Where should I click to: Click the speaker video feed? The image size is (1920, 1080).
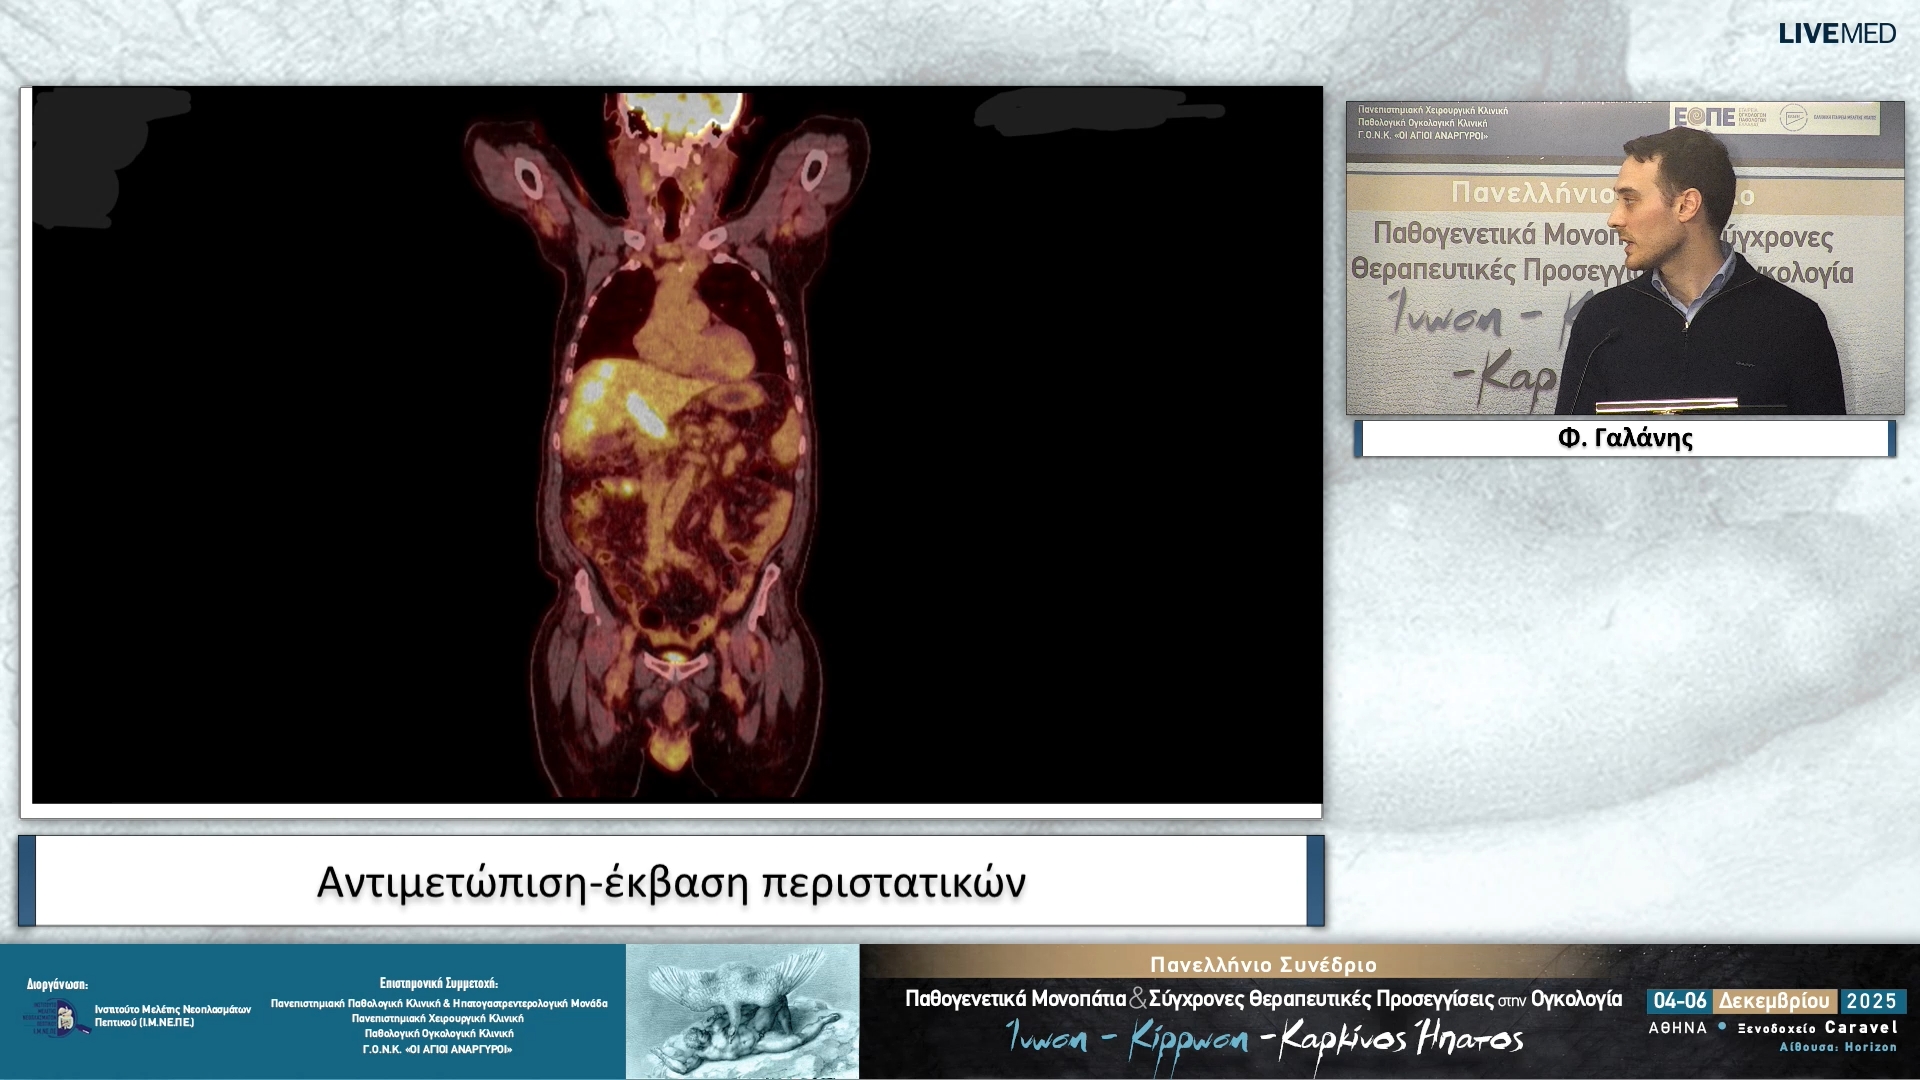coord(1625,258)
